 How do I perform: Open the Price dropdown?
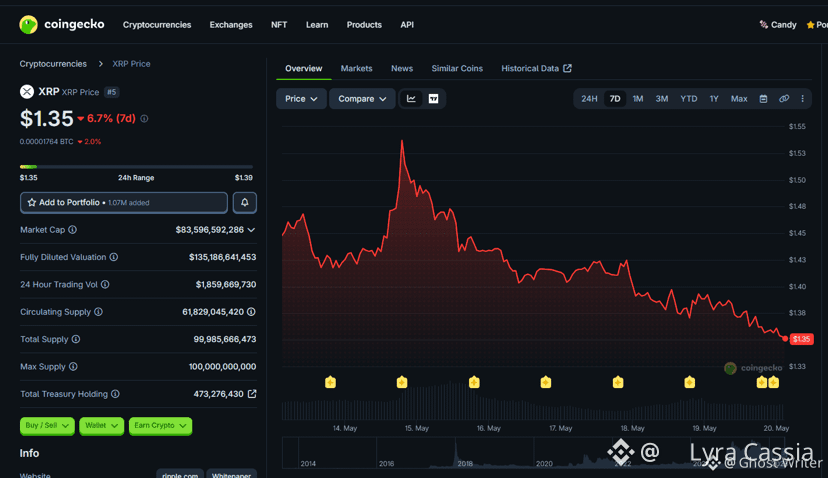point(301,99)
